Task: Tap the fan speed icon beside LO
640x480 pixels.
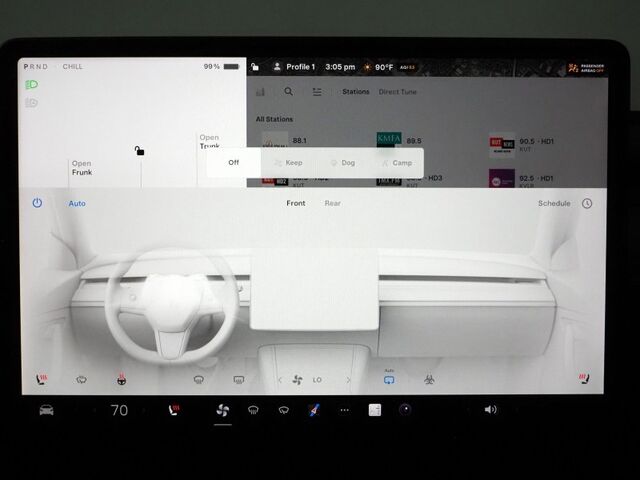Action: (298, 380)
